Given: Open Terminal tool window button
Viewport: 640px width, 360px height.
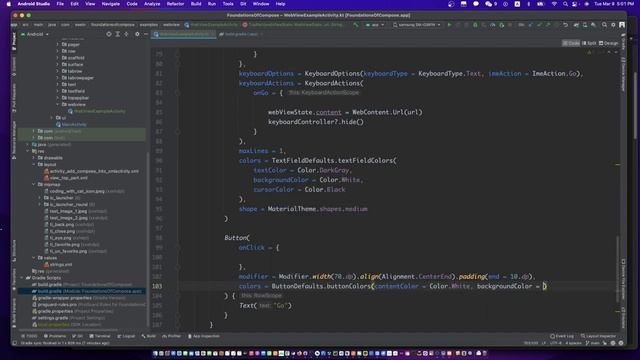Looking at the screenshot, I should click(x=100, y=336).
